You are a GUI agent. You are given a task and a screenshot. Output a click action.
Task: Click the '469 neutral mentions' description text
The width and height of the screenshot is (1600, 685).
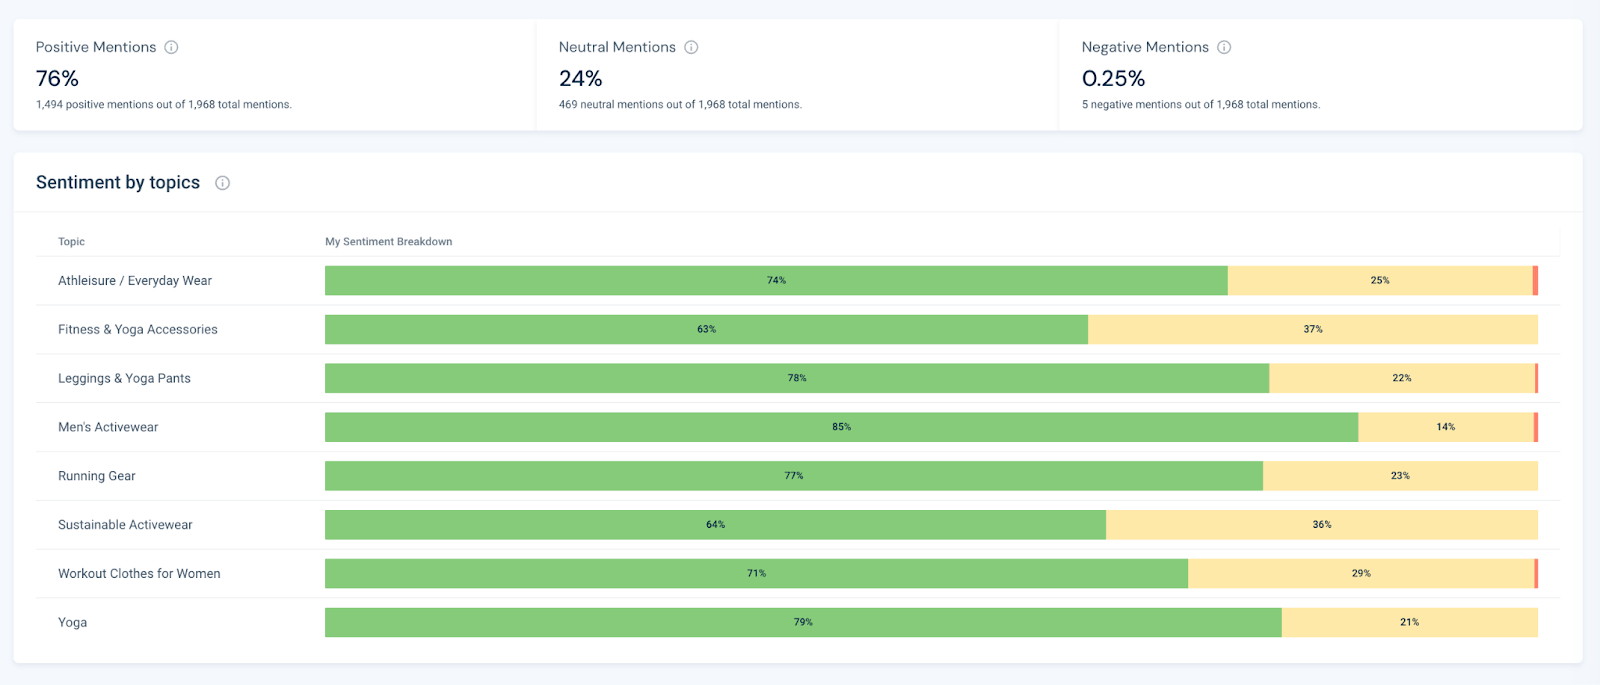point(680,104)
